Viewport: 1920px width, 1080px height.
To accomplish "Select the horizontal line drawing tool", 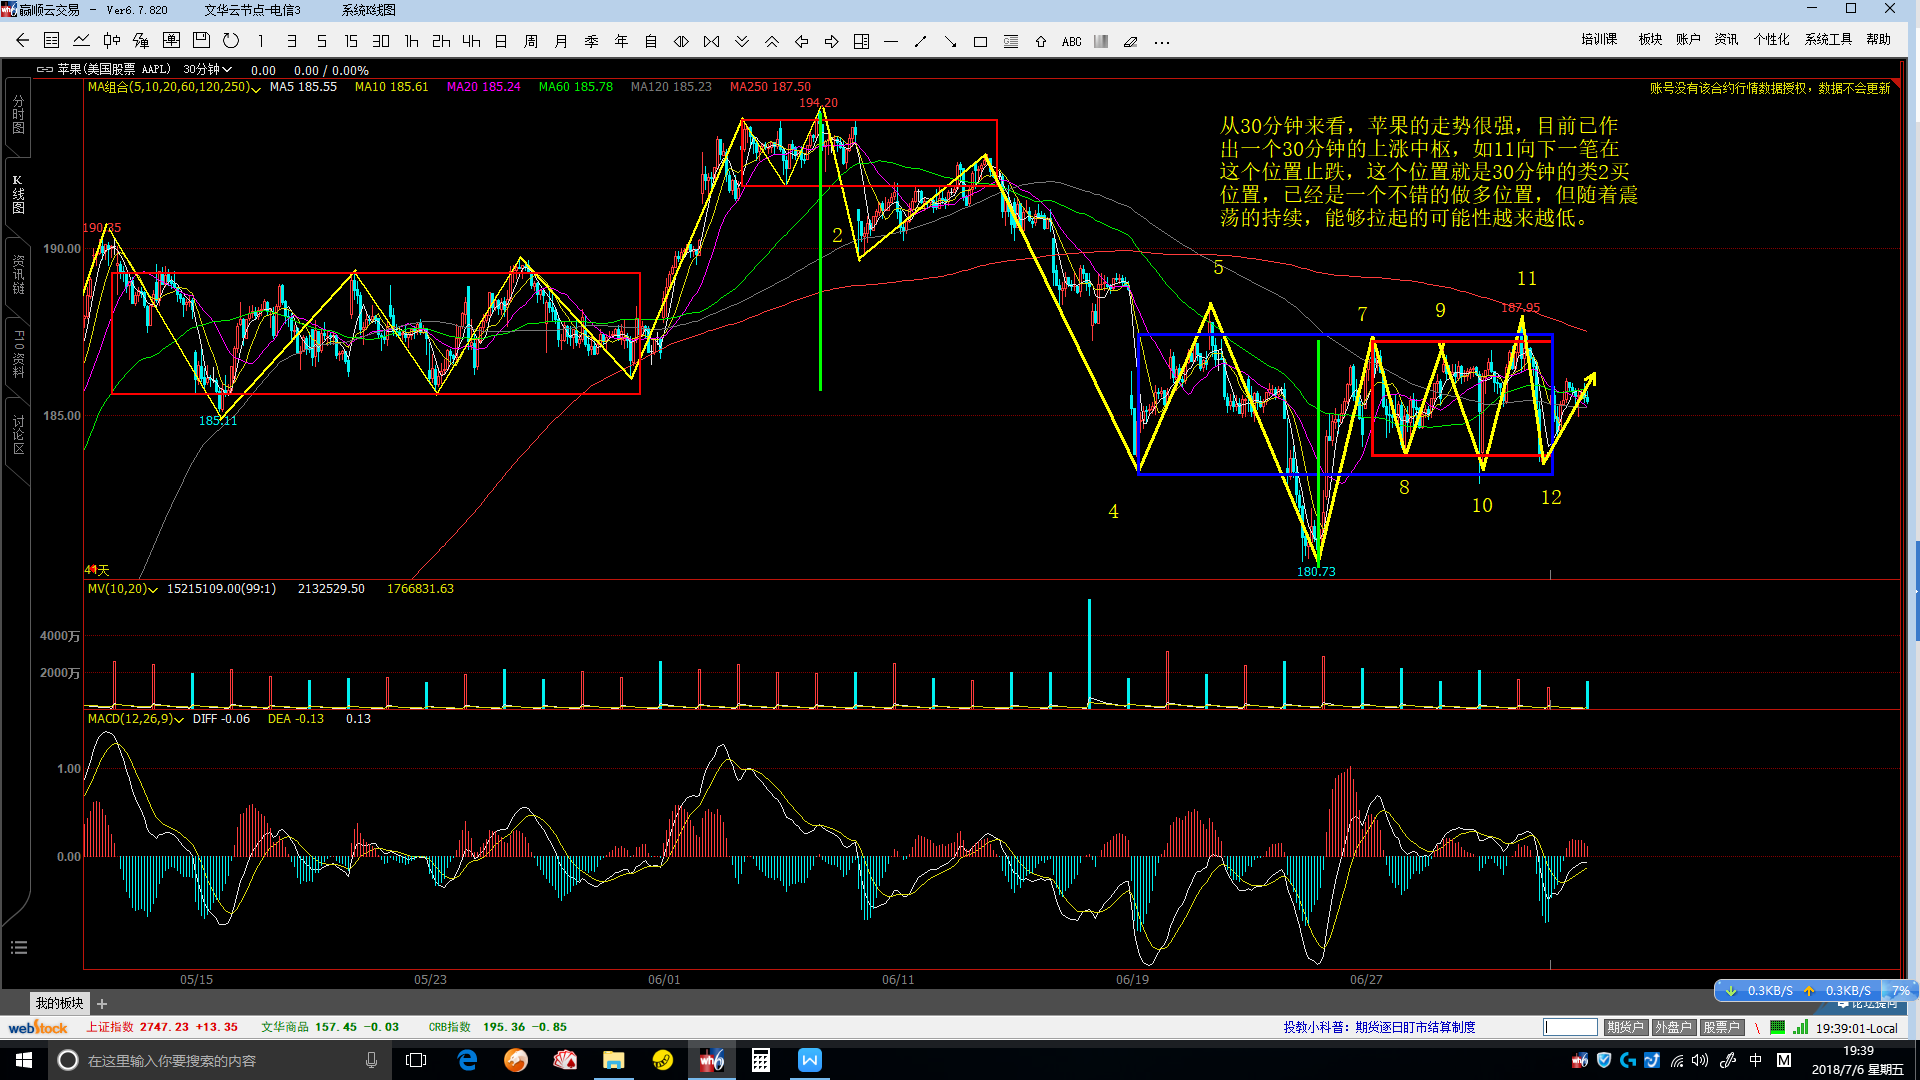I will coord(891,41).
